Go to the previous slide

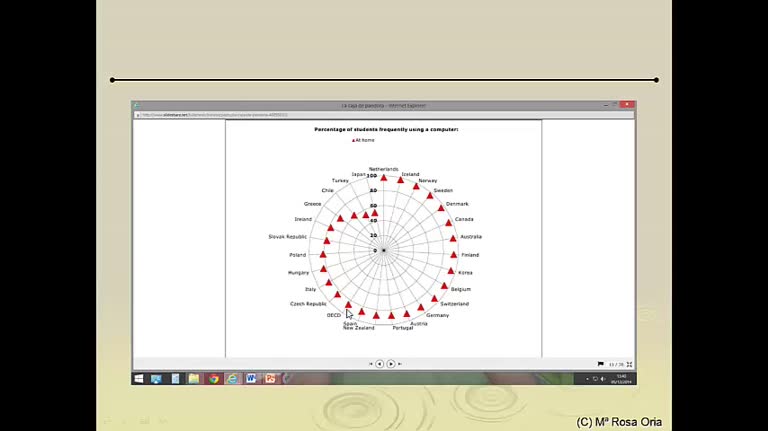point(380,364)
